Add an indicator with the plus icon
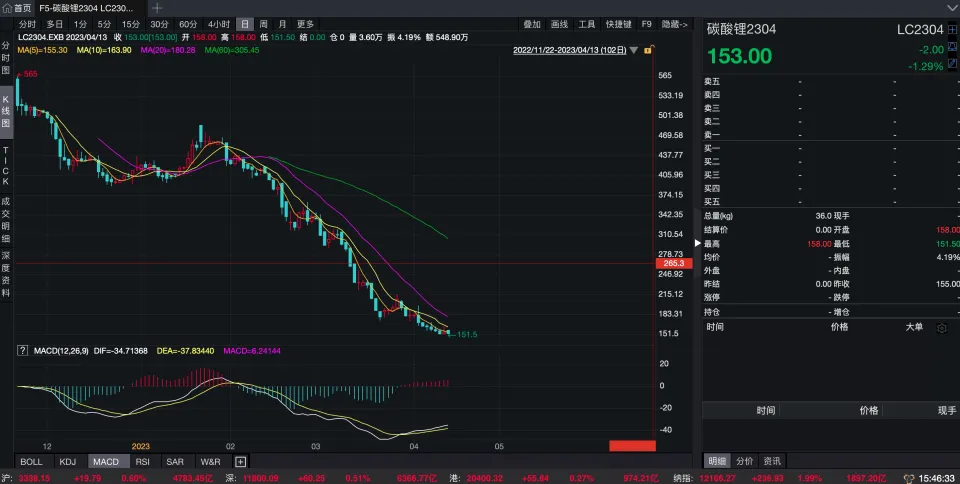Viewport: 960px width, 484px height. click(240, 461)
